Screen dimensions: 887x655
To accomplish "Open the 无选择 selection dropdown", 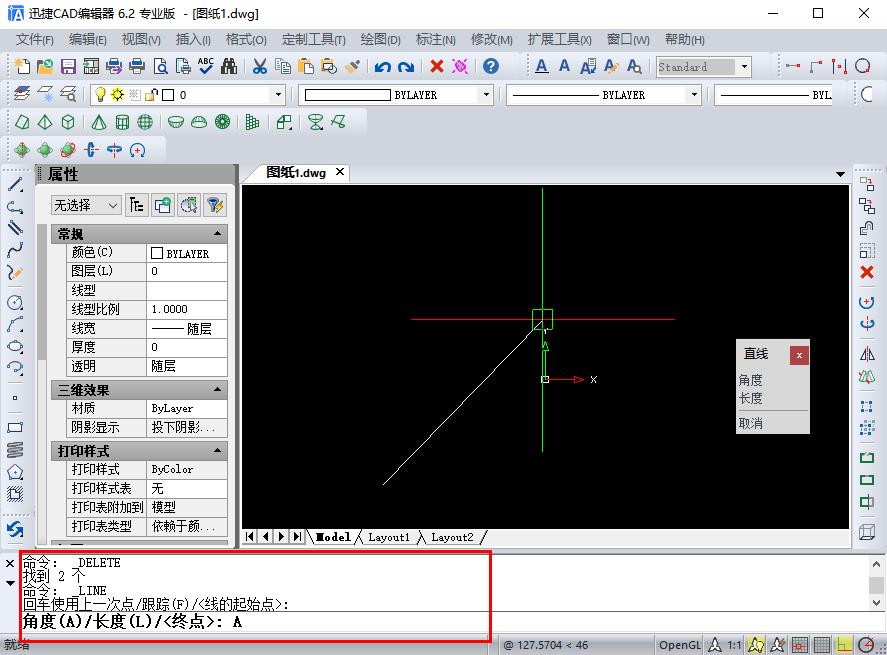I will pos(86,205).
